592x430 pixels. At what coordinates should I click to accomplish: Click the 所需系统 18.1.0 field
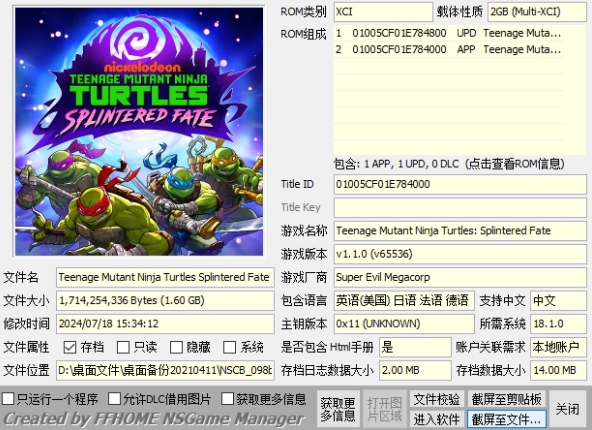558,324
